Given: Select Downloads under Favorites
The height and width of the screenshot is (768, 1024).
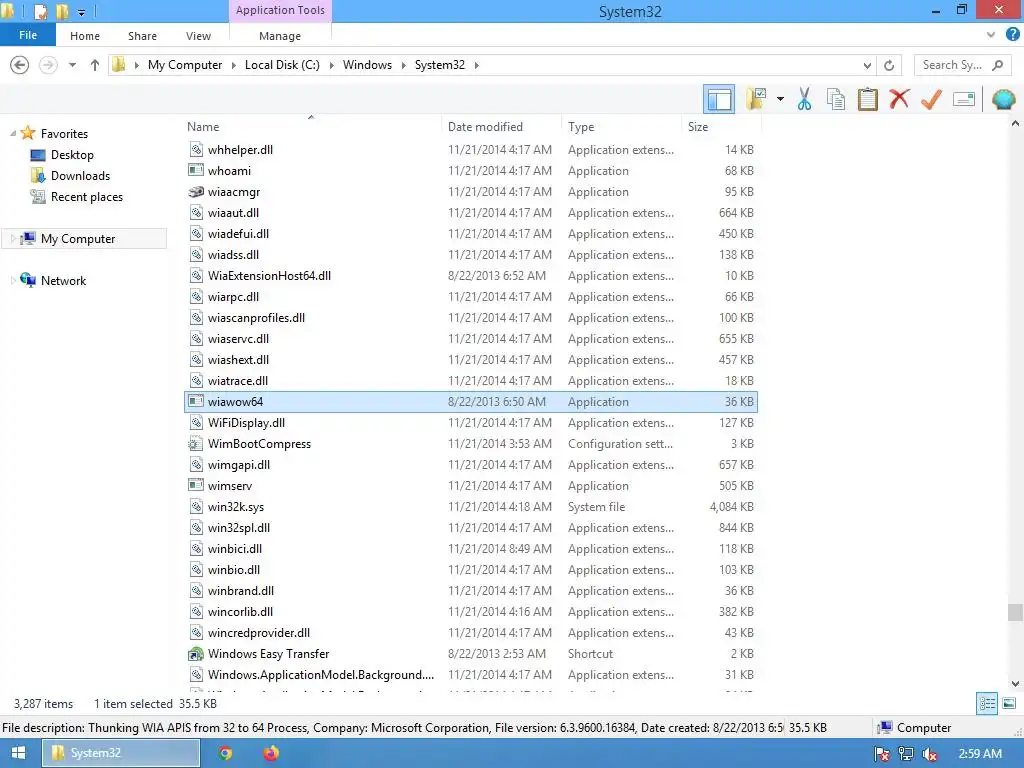Looking at the screenshot, I should tap(80, 176).
